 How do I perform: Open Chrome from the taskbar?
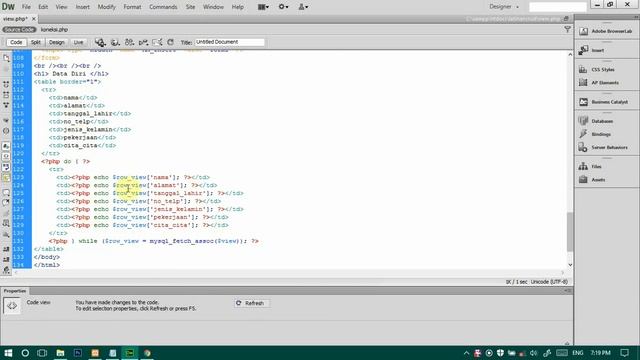coord(147,353)
